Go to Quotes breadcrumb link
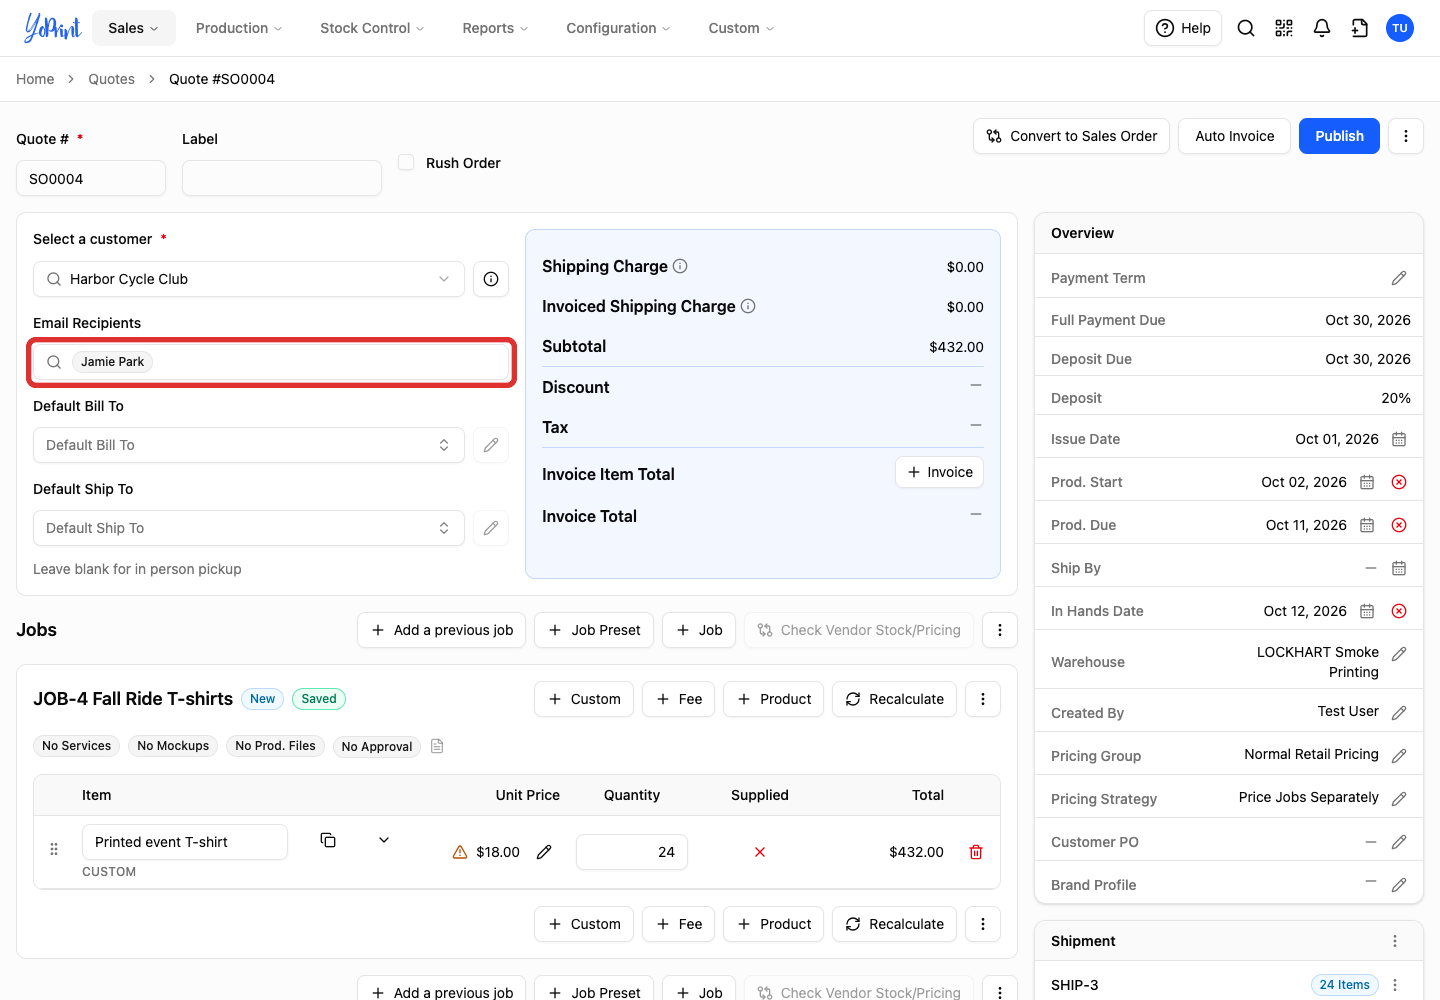Screen dimensions: 1440x1000 (111, 79)
